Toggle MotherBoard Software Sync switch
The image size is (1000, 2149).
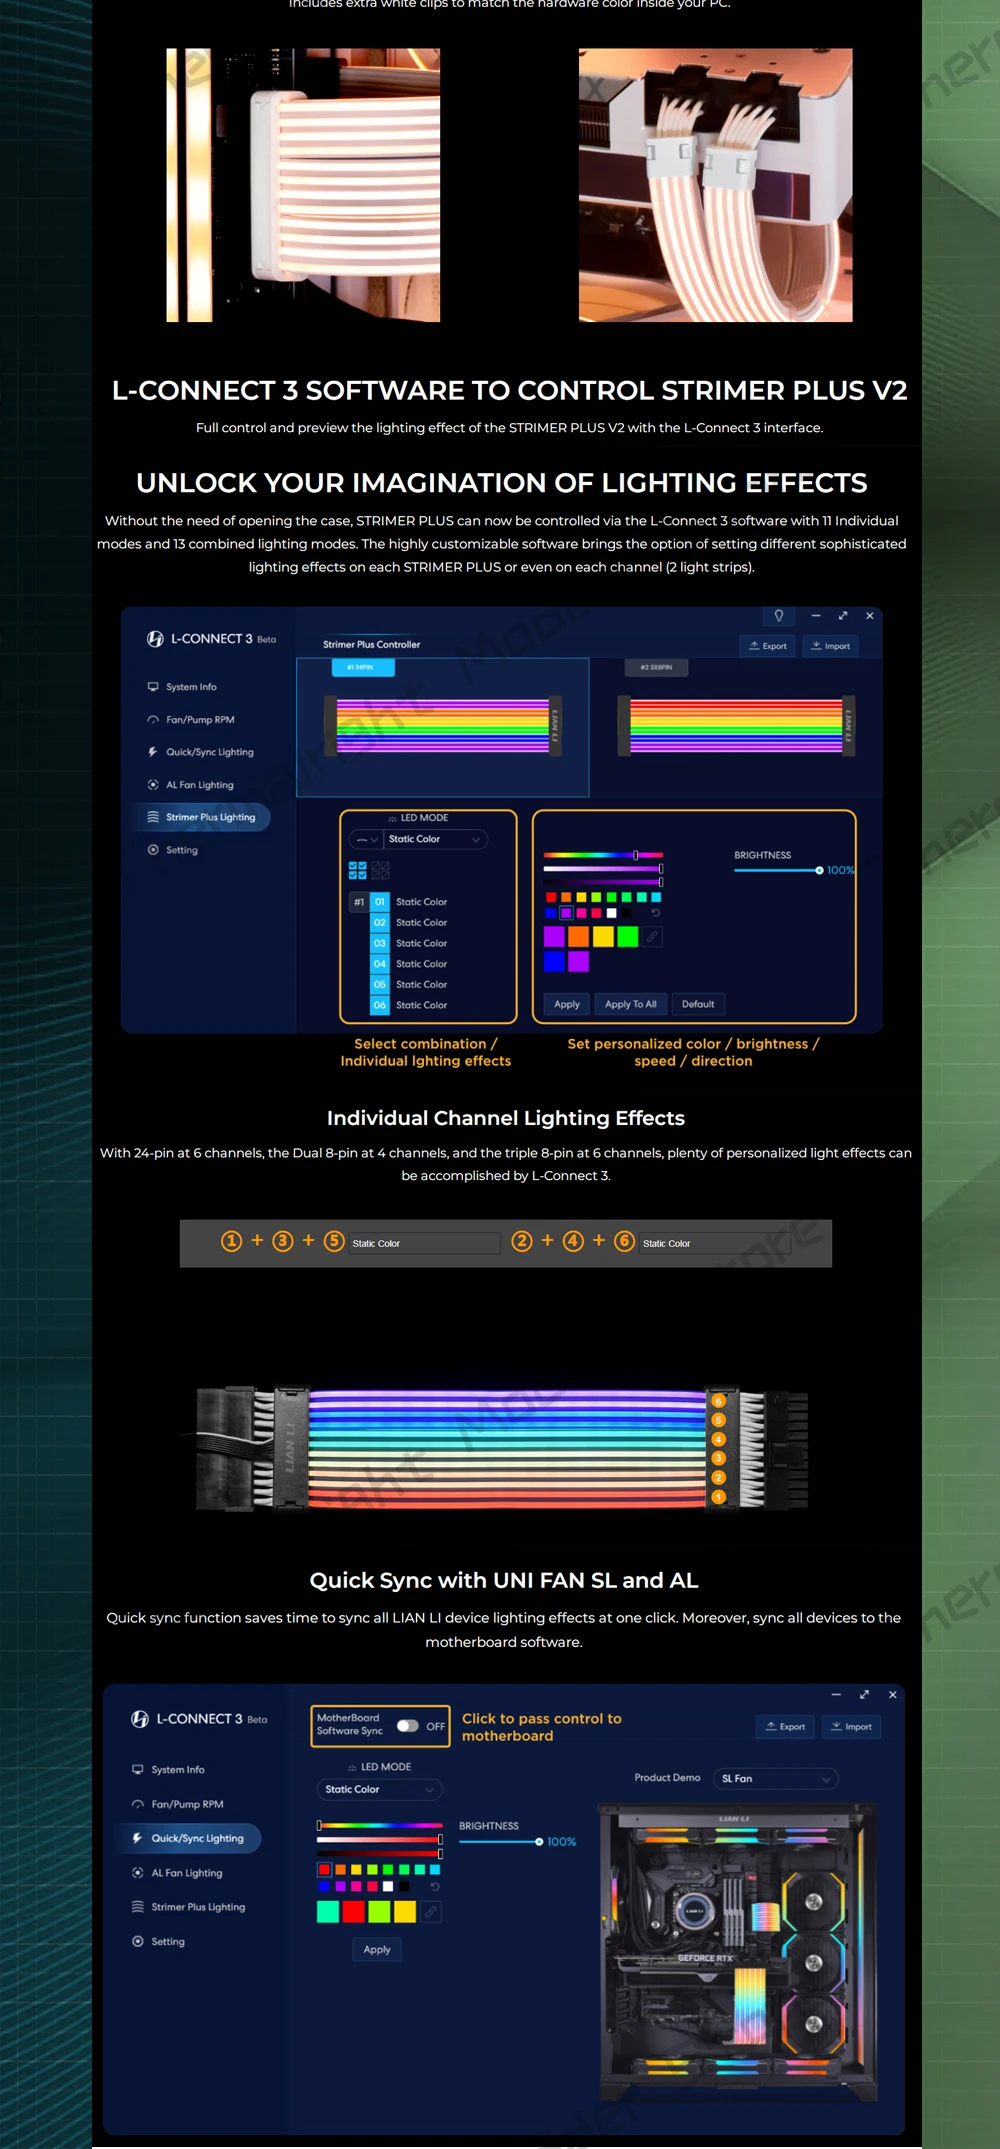pos(407,1726)
